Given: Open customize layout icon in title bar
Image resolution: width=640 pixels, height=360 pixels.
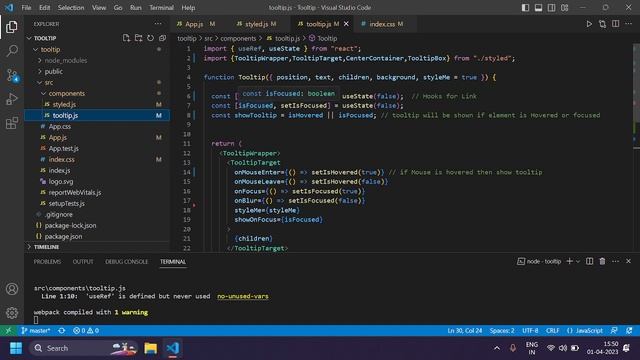Looking at the screenshot, I should pyautogui.click(x=564, y=8).
